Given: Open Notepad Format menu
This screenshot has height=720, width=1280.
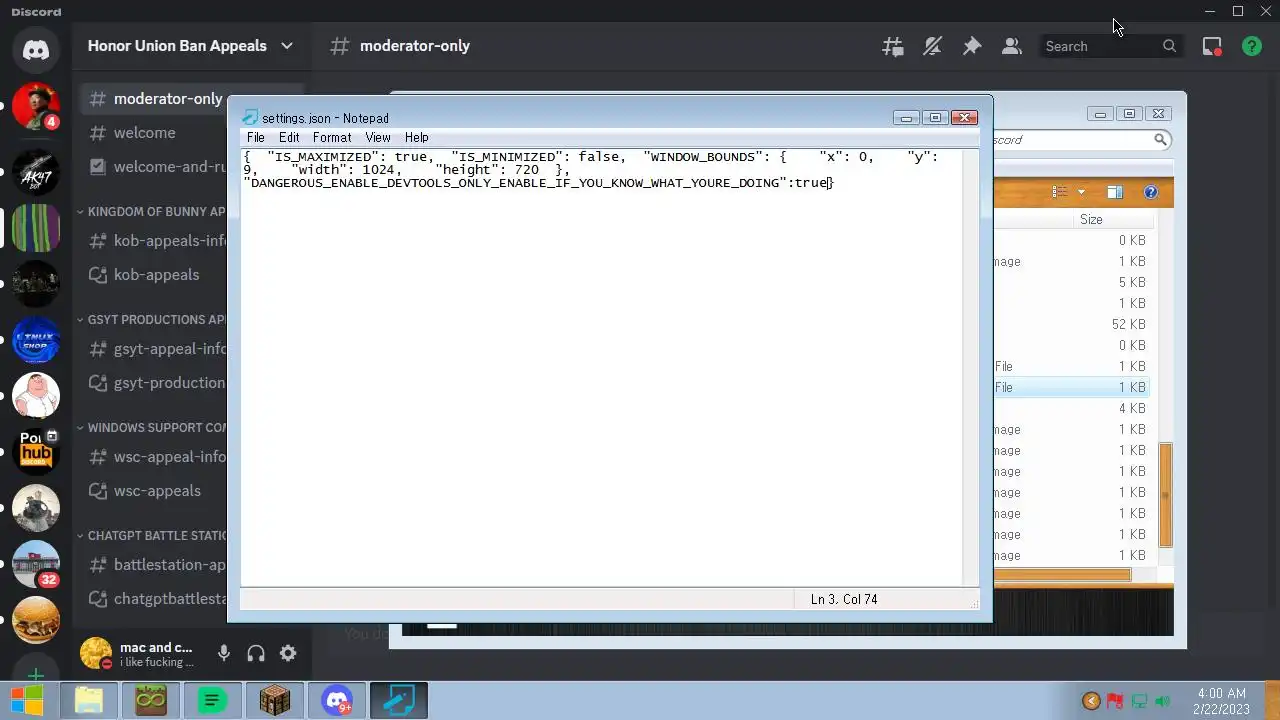Looking at the screenshot, I should (x=332, y=137).
